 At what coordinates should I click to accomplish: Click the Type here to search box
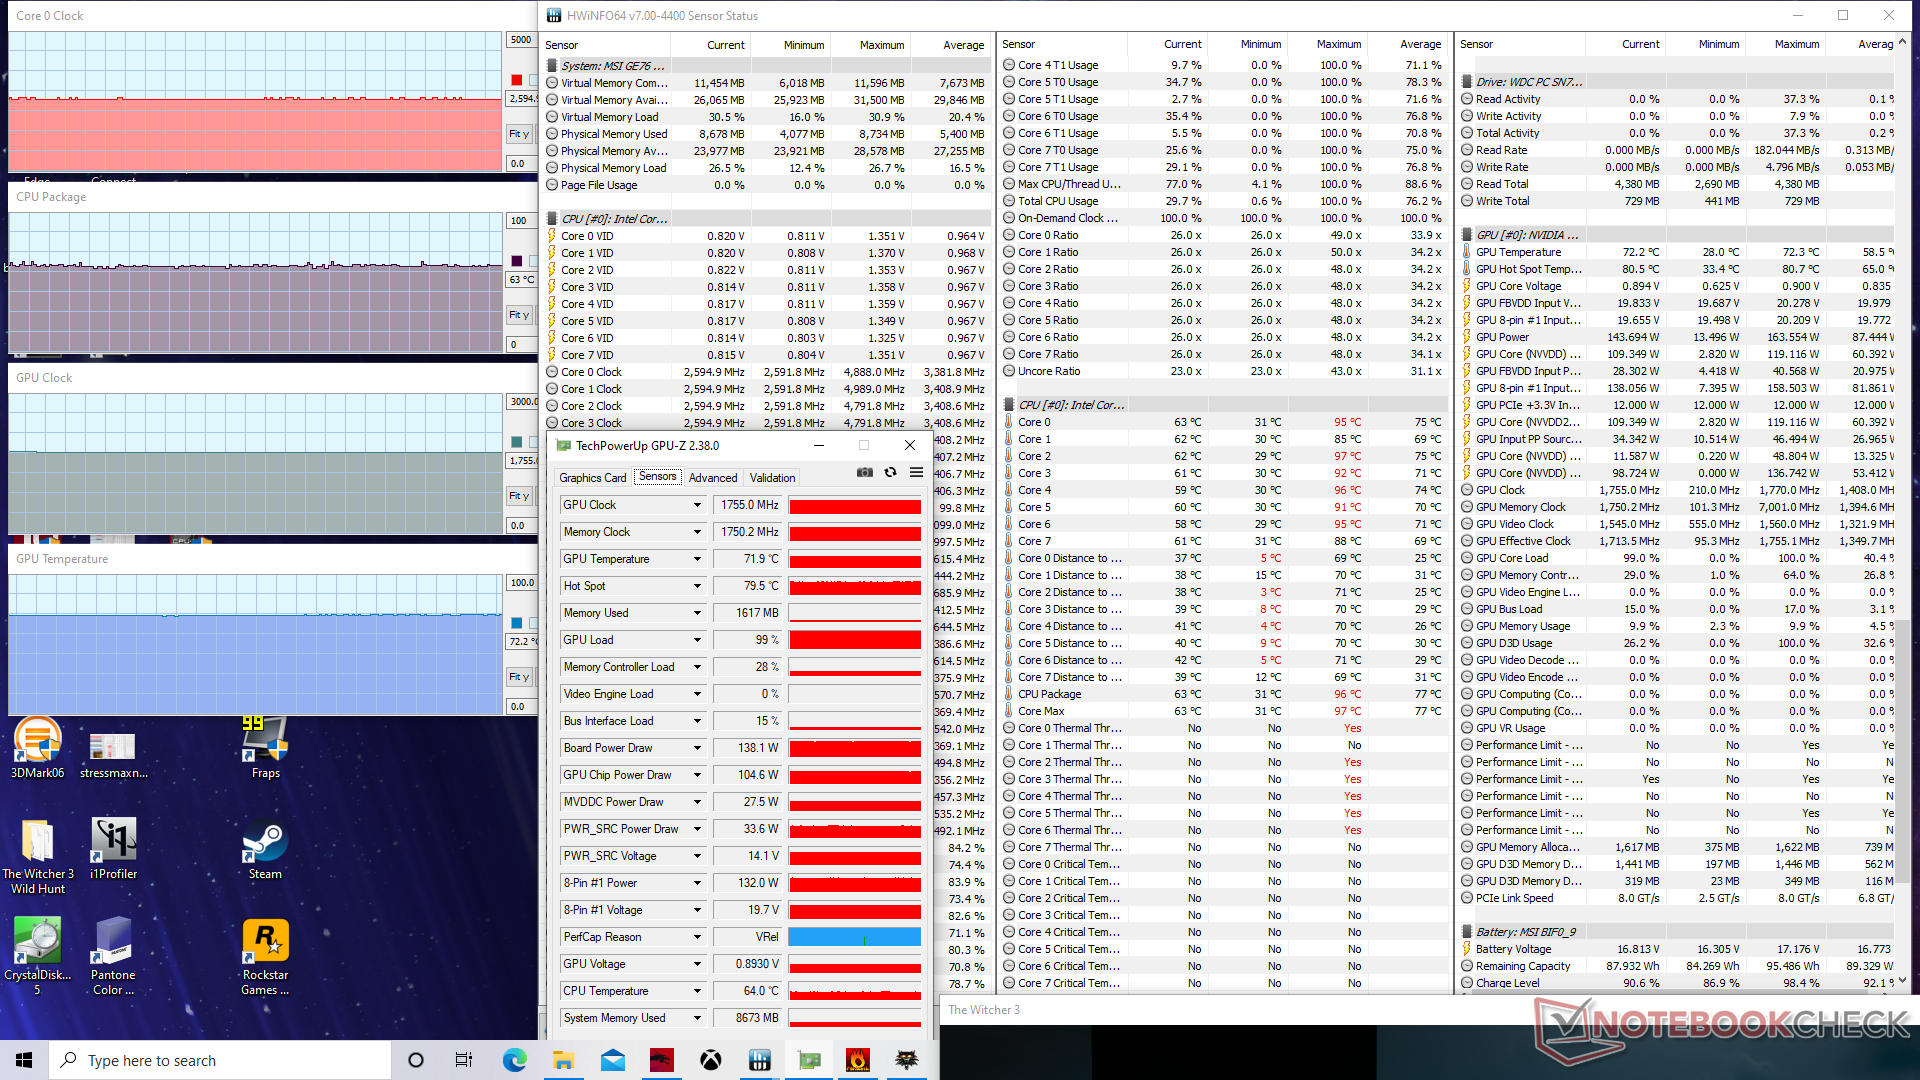click(220, 1060)
